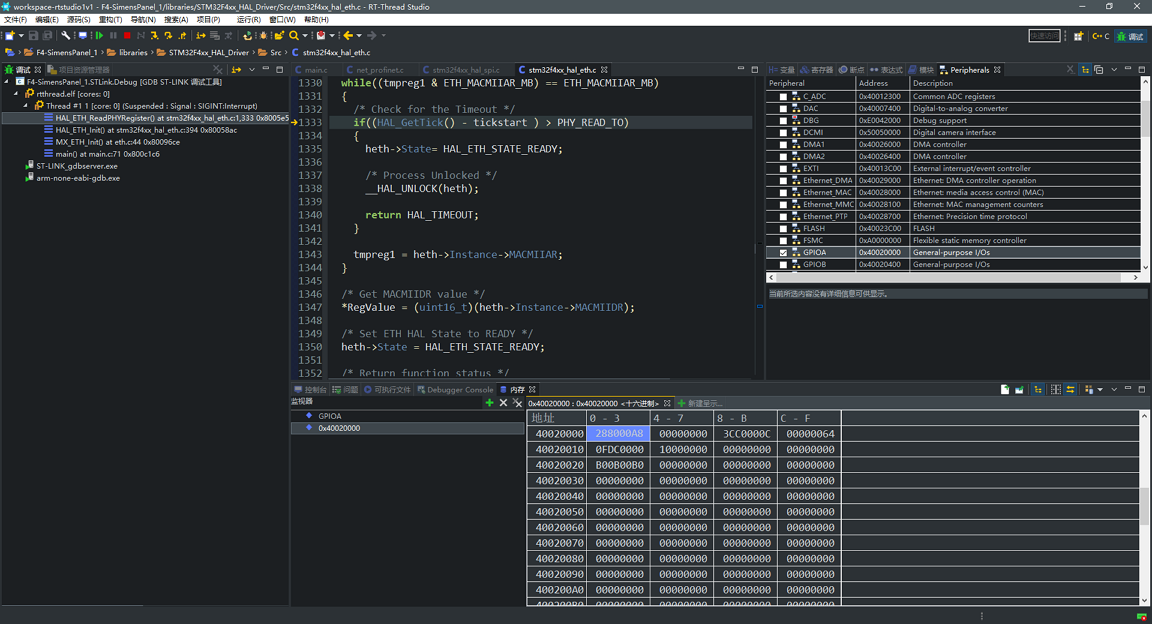1152x624 pixels.
Task: Switch to the main.c editor tab
Action: click(312, 70)
